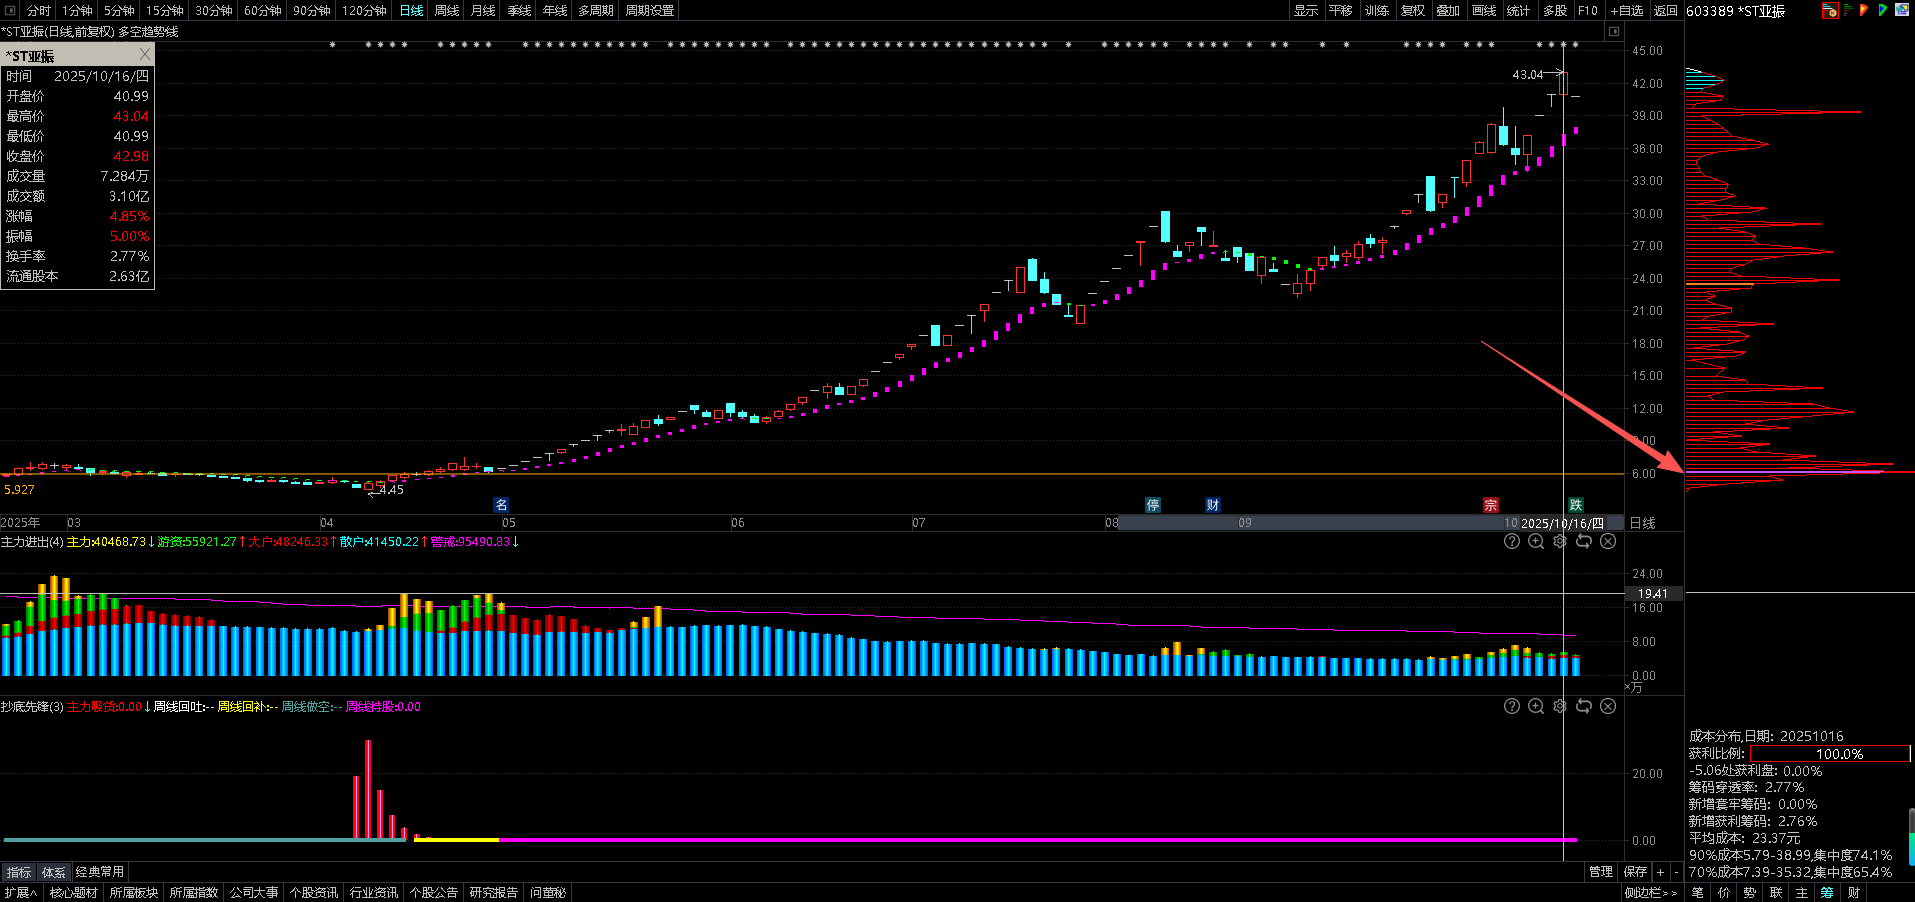Open the 显示 display menu
The image size is (1915, 902).
[1306, 10]
